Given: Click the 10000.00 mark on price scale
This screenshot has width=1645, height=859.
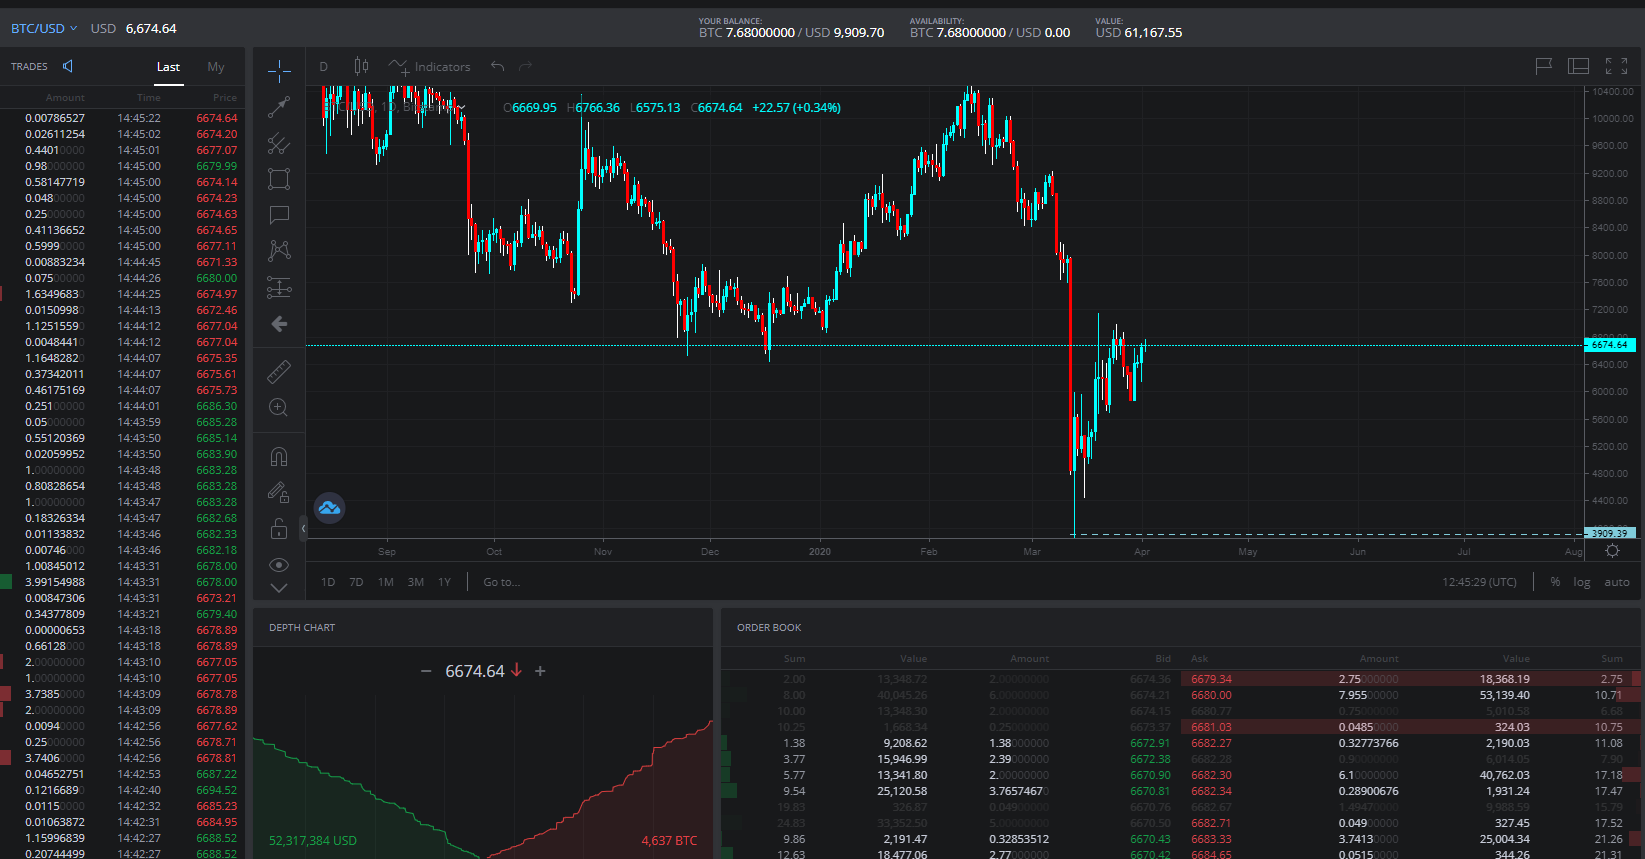Looking at the screenshot, I should click(x=1613, y=119).
